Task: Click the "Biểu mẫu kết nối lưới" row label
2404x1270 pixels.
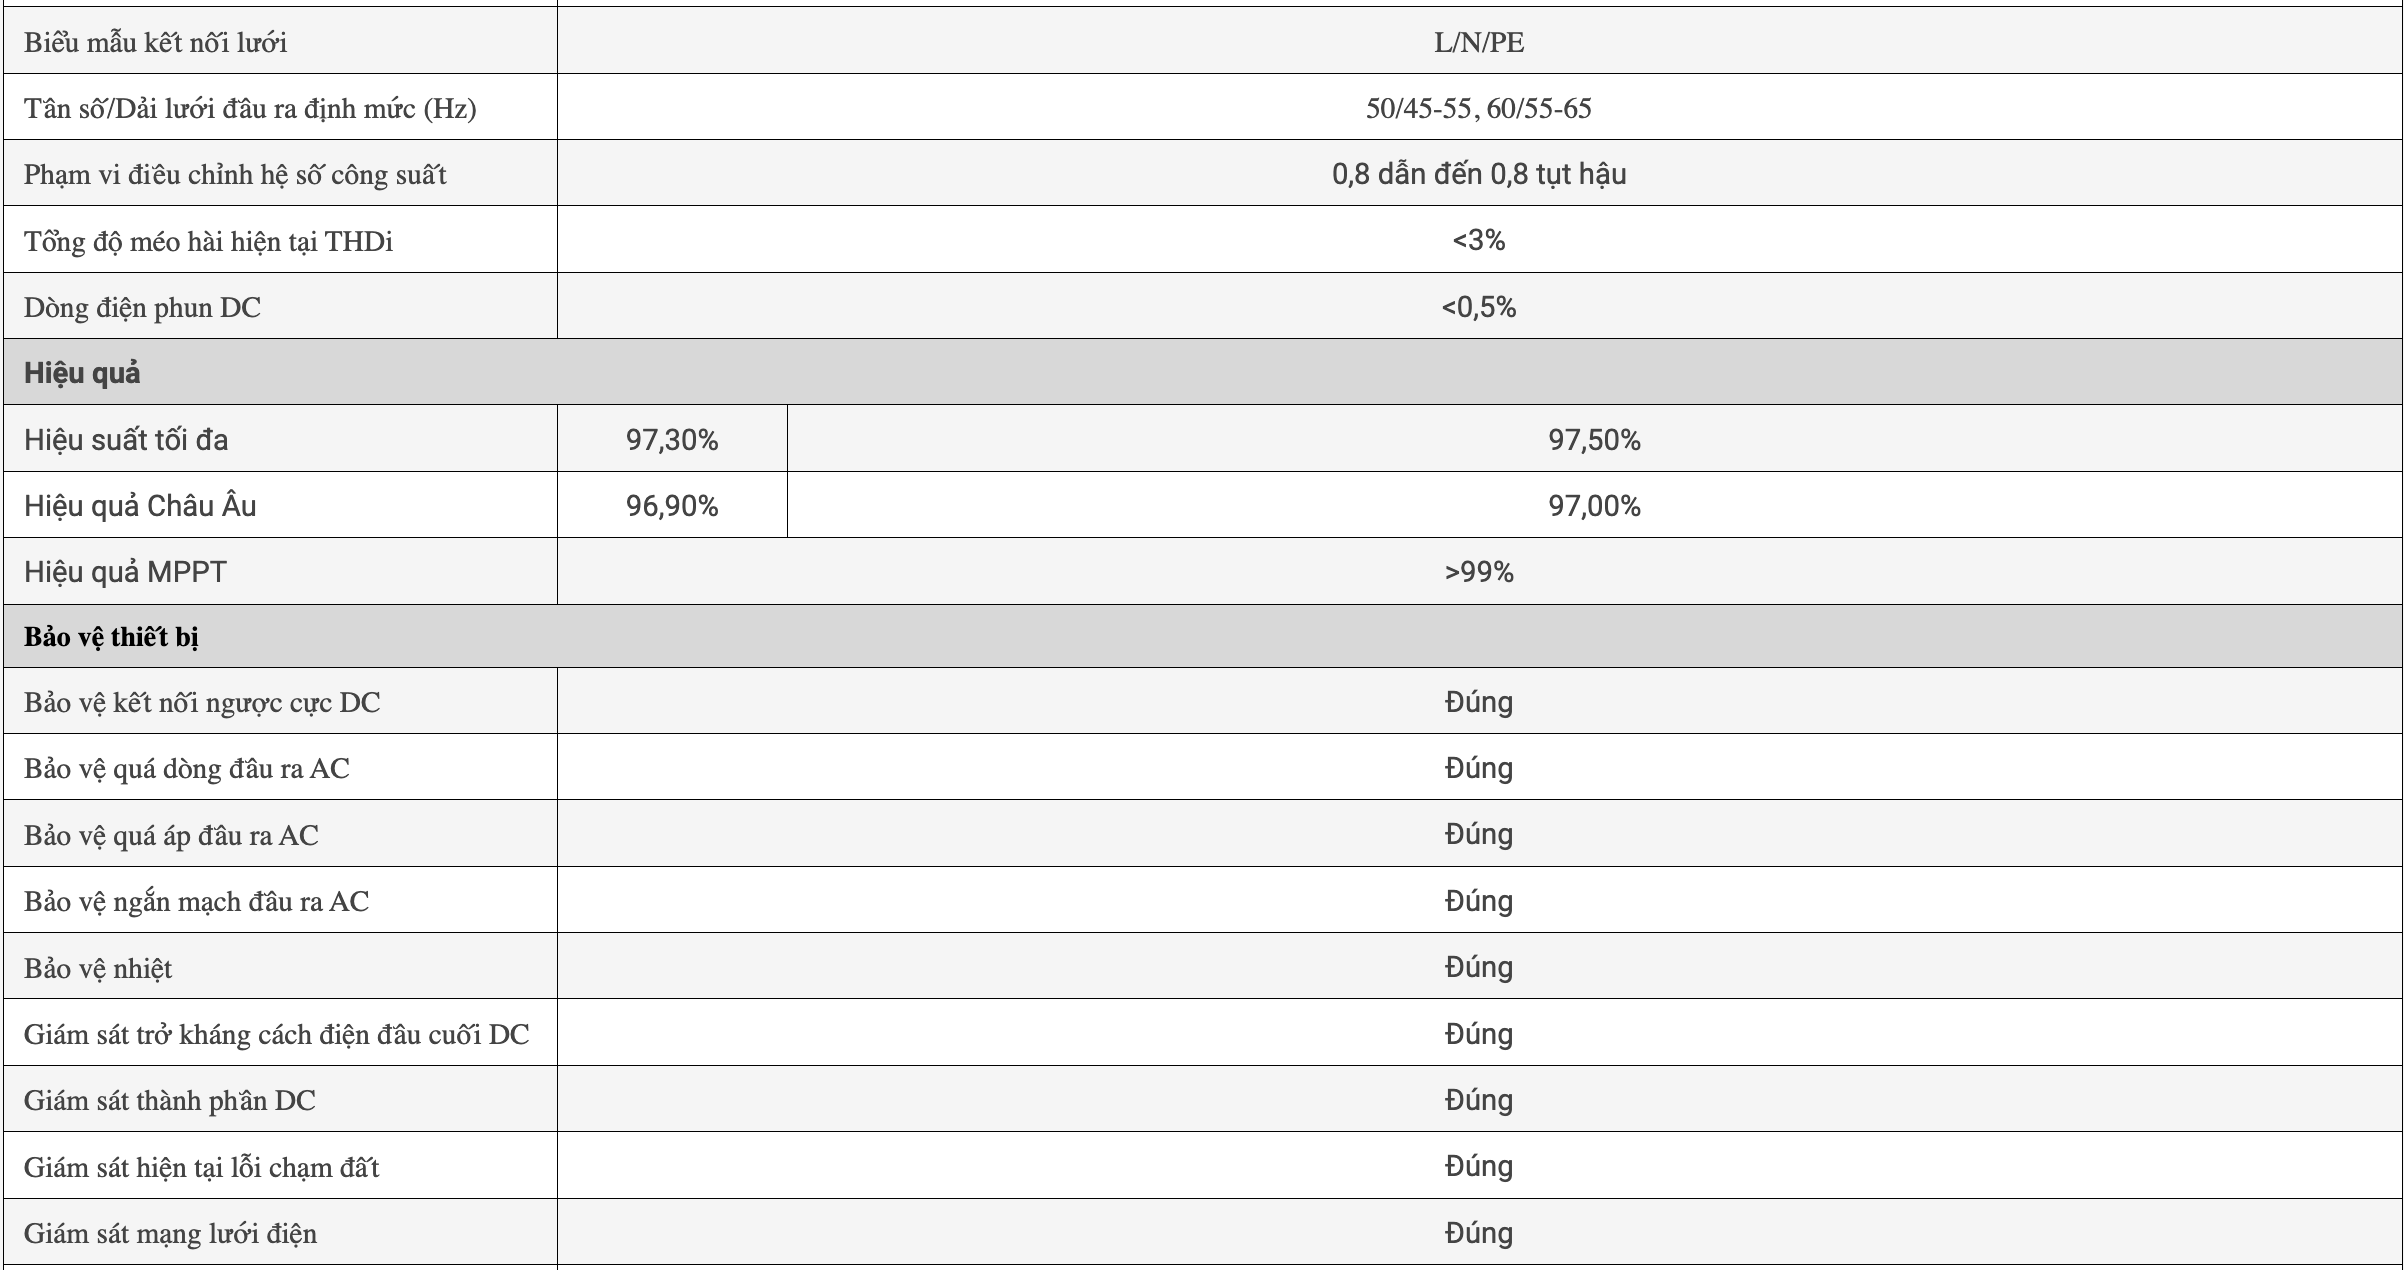Action: [x=155, y=42]
